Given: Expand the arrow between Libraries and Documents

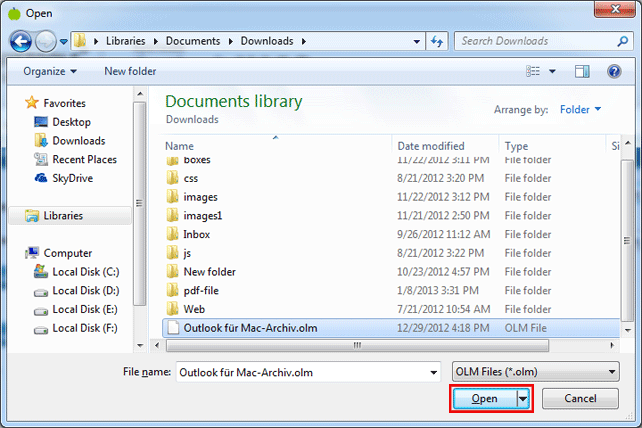Looking at the screenshot, I should (x=156, y=41).
